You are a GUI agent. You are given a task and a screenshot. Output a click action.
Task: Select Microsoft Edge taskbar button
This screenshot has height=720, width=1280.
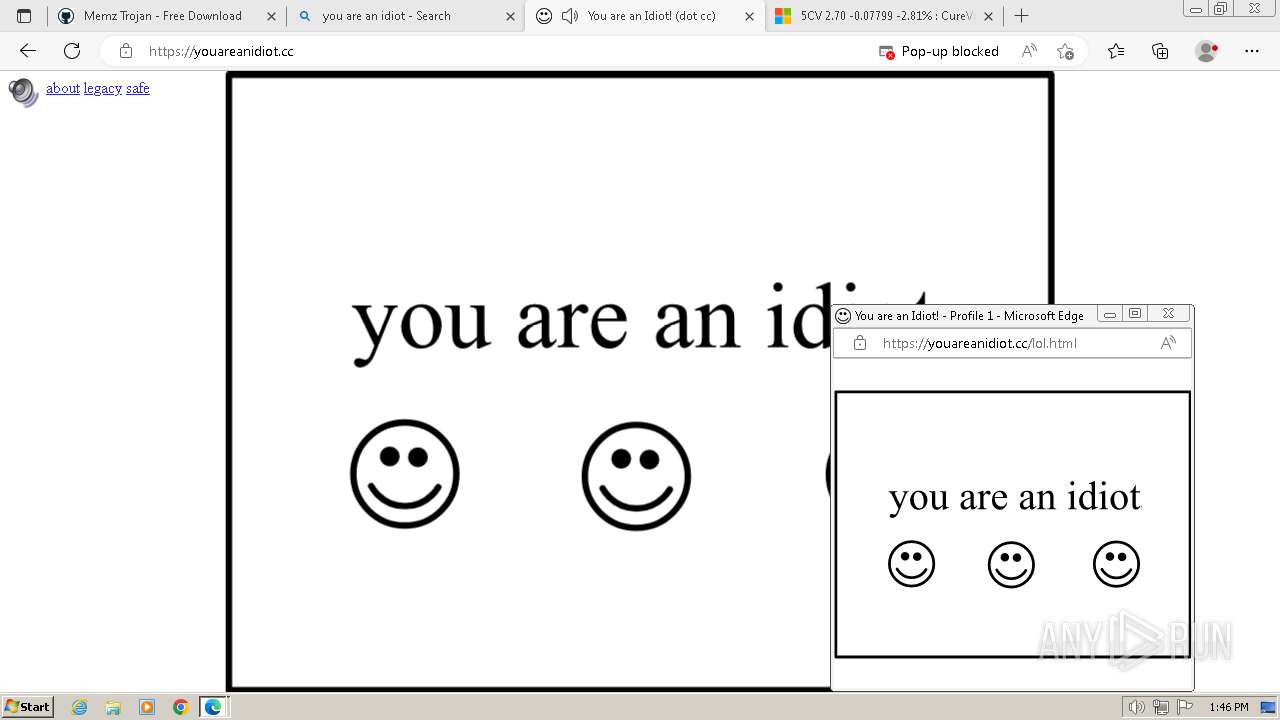(214, 707)
